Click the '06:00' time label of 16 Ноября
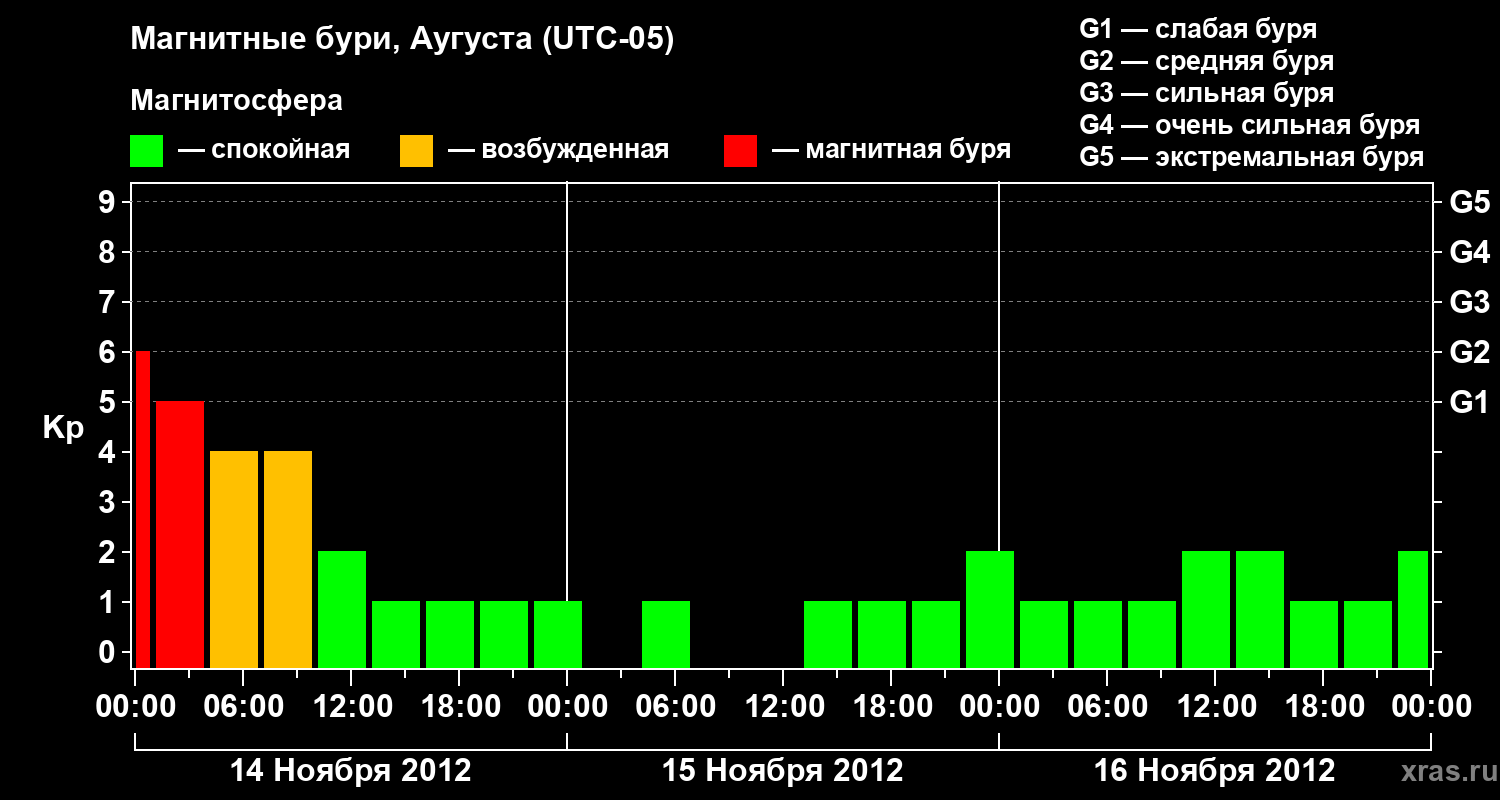The height and width of the screenshot is (800, 1500). 1107,707
